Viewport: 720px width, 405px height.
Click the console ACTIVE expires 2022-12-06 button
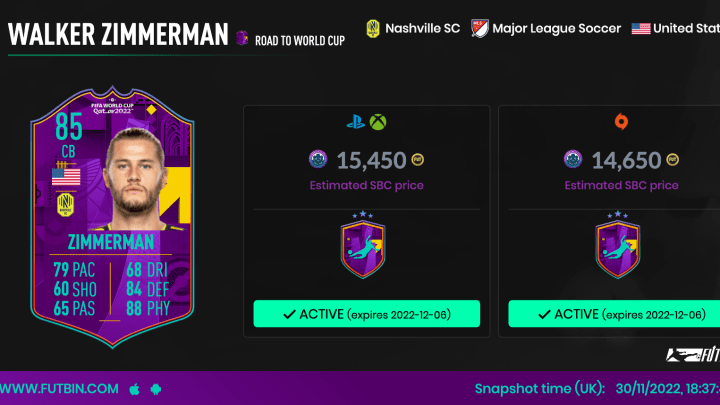(x=366, y=314)
